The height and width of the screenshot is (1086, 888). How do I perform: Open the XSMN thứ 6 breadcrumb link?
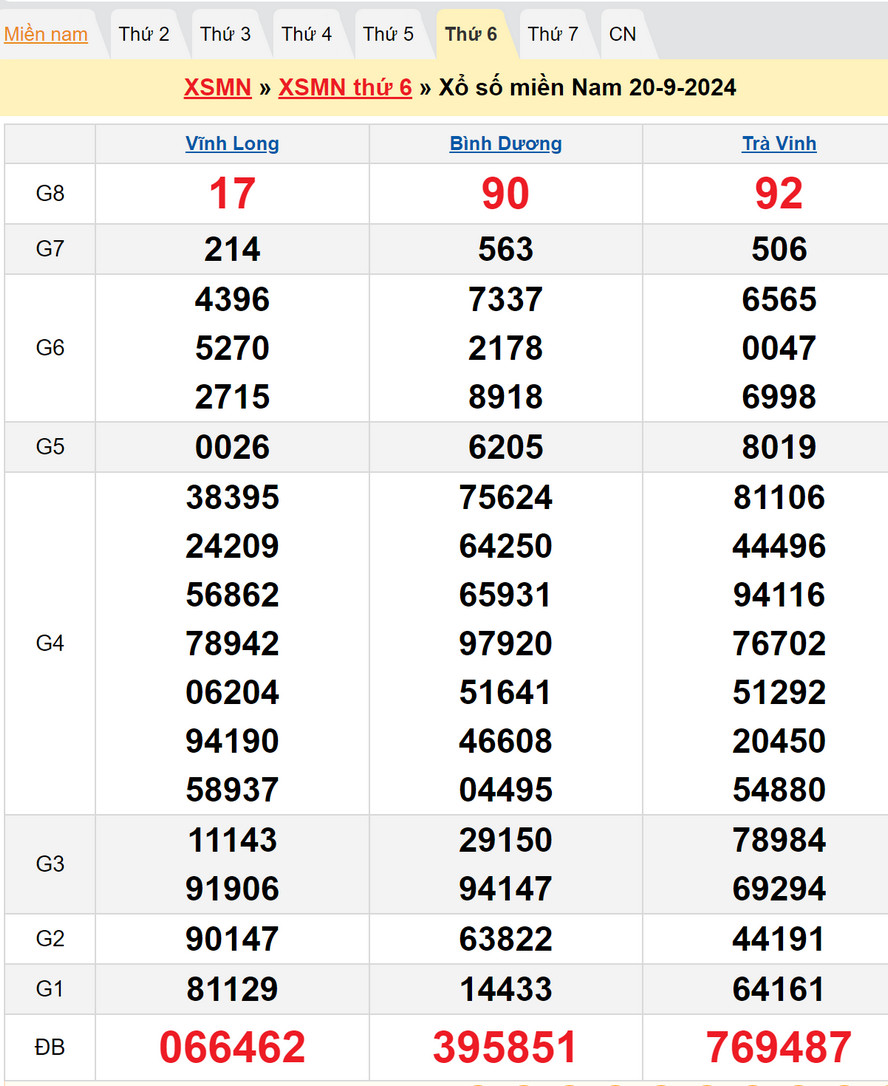(x=345, y=87)
